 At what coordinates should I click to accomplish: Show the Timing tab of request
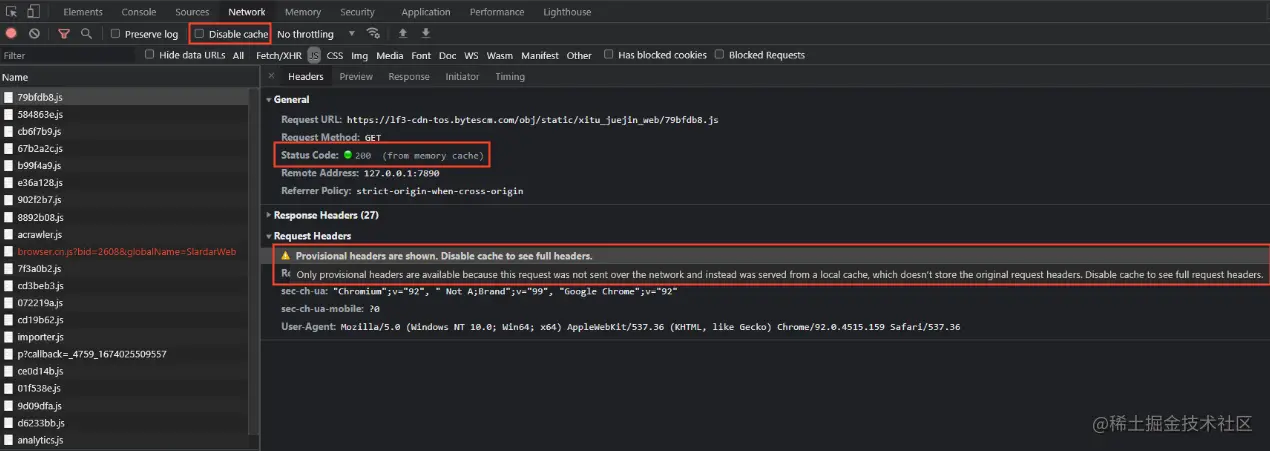click(510, 77)
